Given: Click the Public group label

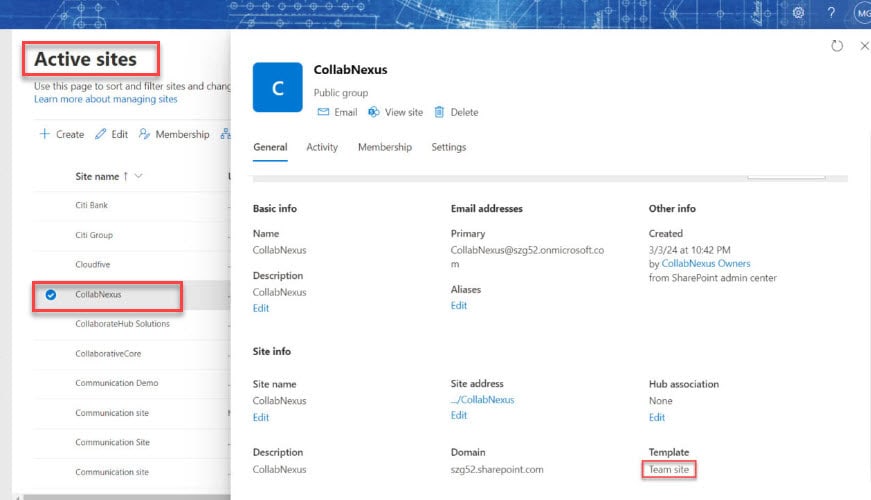Looking at the screenshot, I should [x=341, y=93].
